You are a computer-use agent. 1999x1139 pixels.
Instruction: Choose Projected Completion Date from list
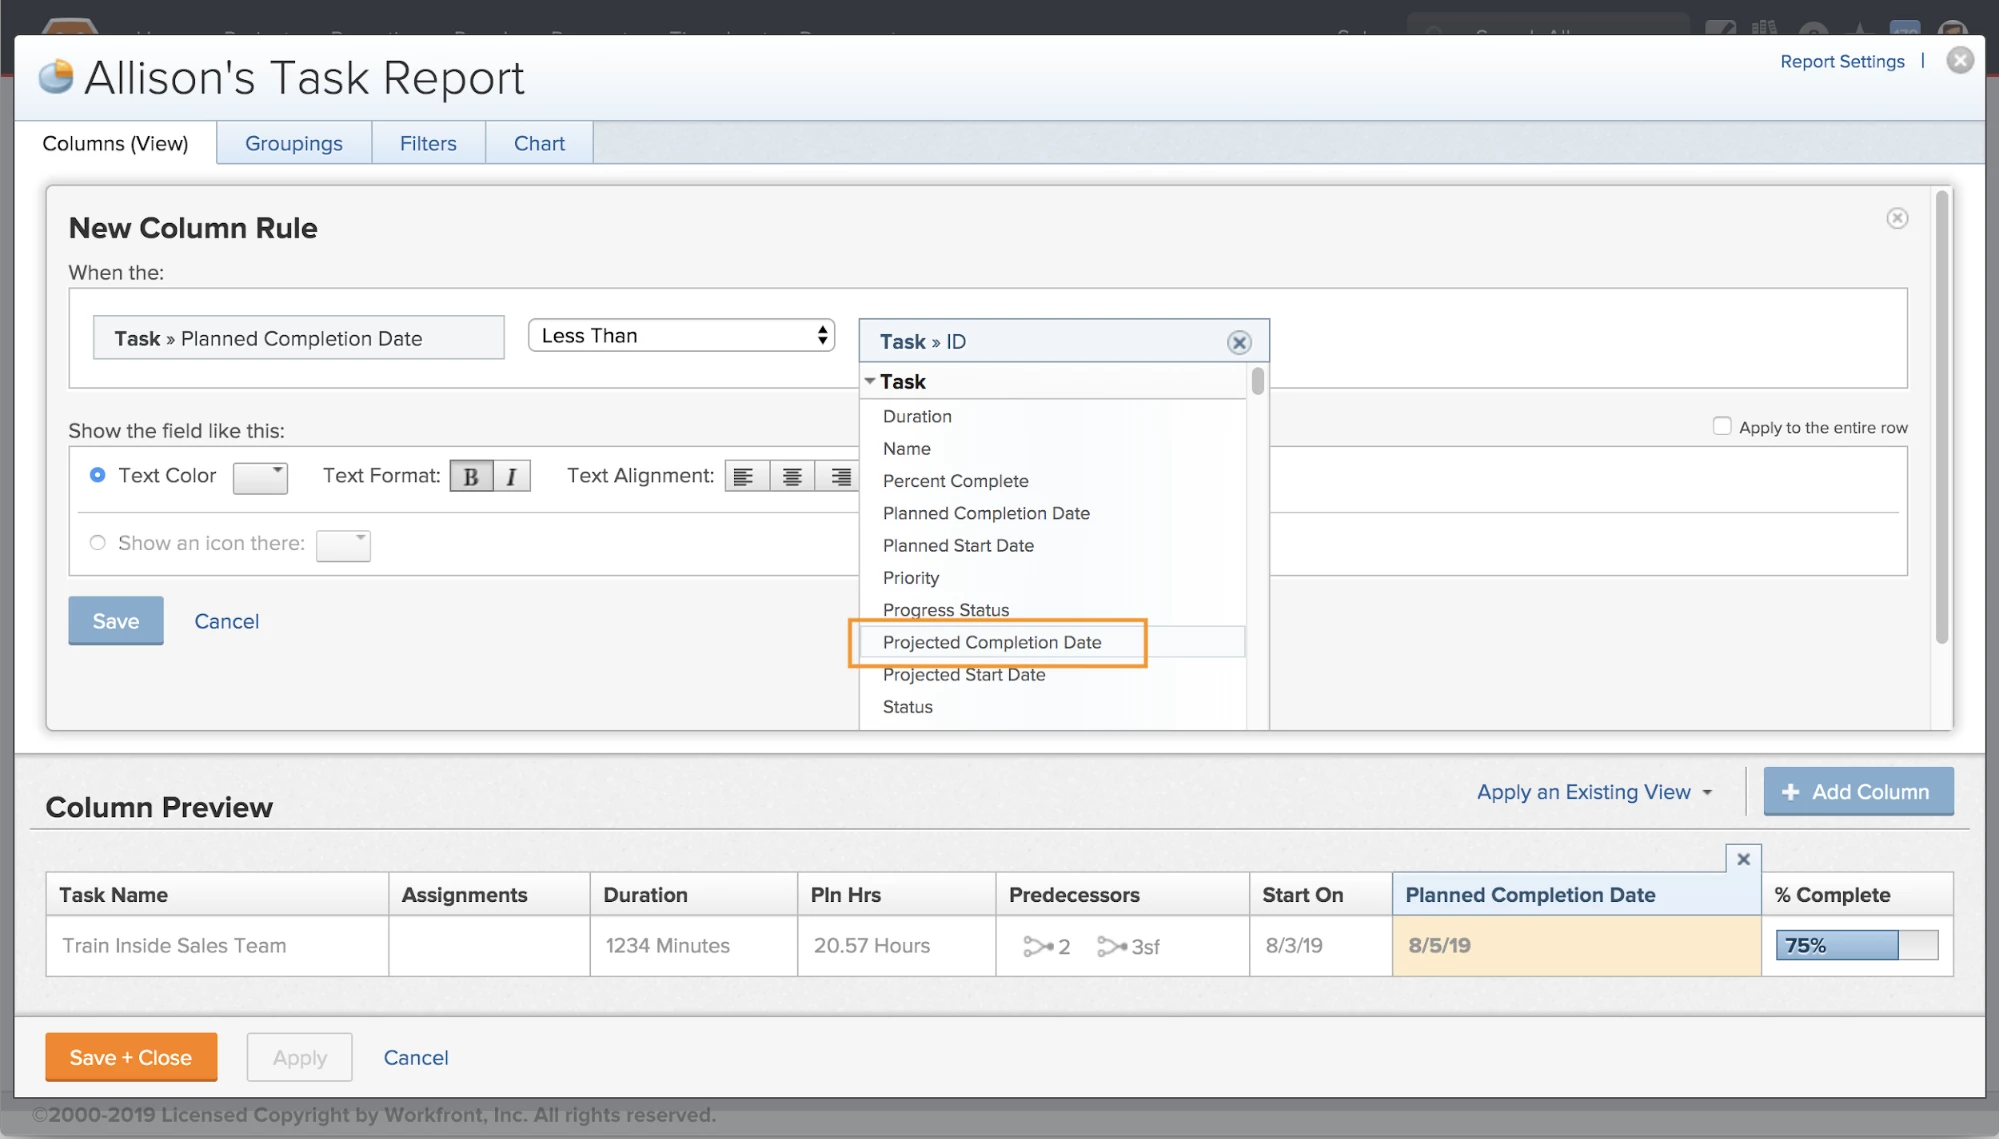[992, 642]
